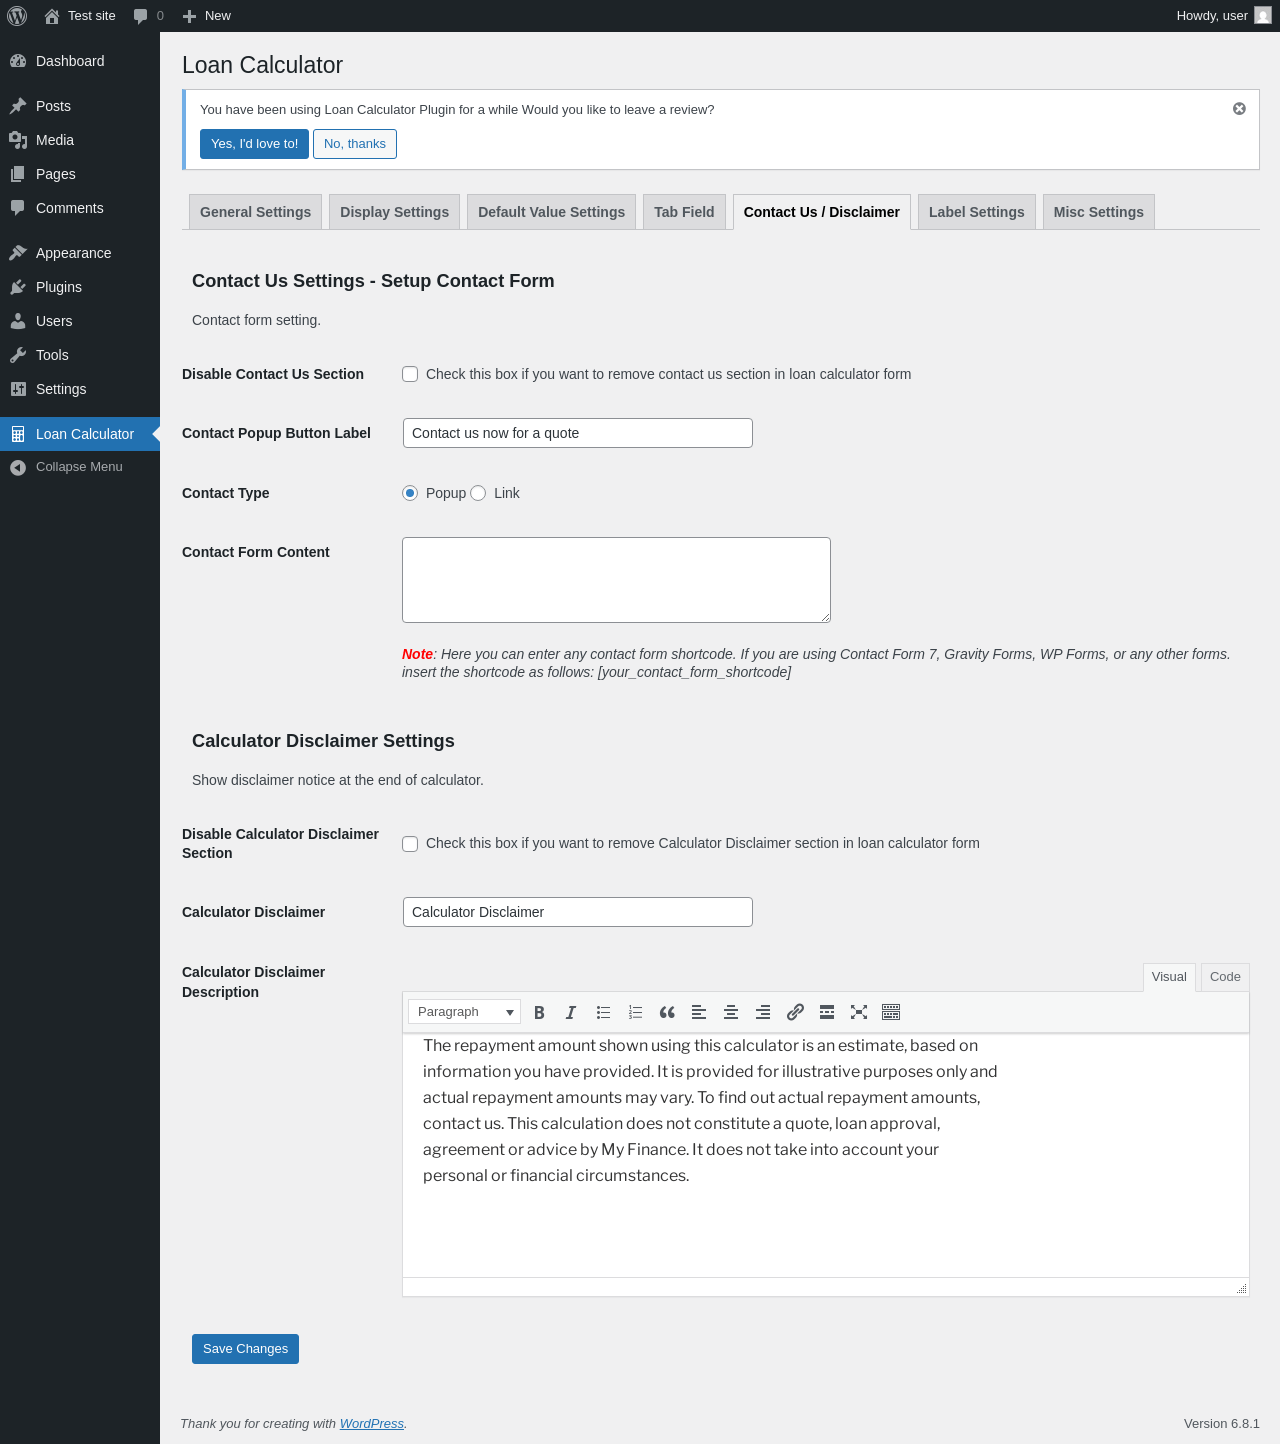1280x1444 pixels.
Task: Focus the Calculator Disclaimer text field
Action: click(x=578, y=912)
